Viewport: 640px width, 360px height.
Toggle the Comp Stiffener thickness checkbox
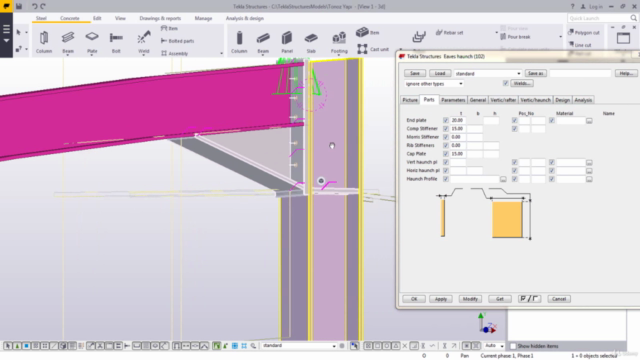point(446,129)
